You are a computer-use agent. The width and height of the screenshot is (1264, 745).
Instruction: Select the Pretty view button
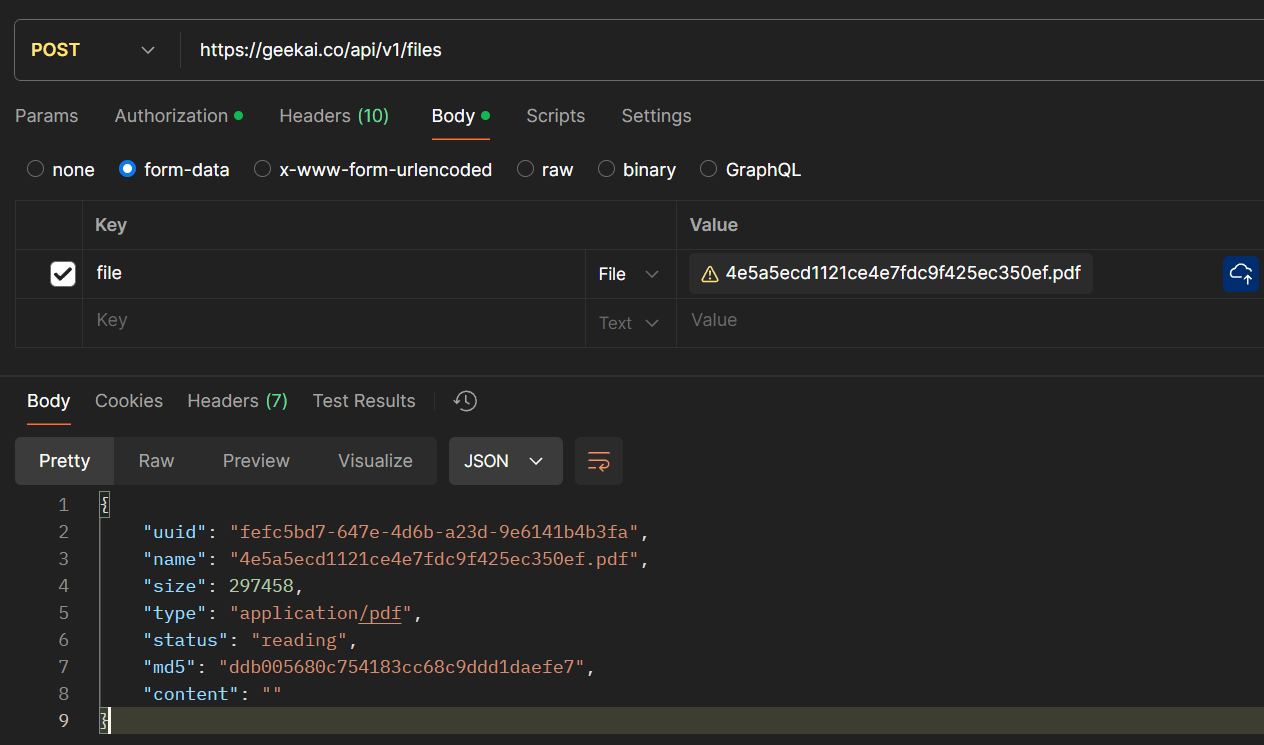65,461
